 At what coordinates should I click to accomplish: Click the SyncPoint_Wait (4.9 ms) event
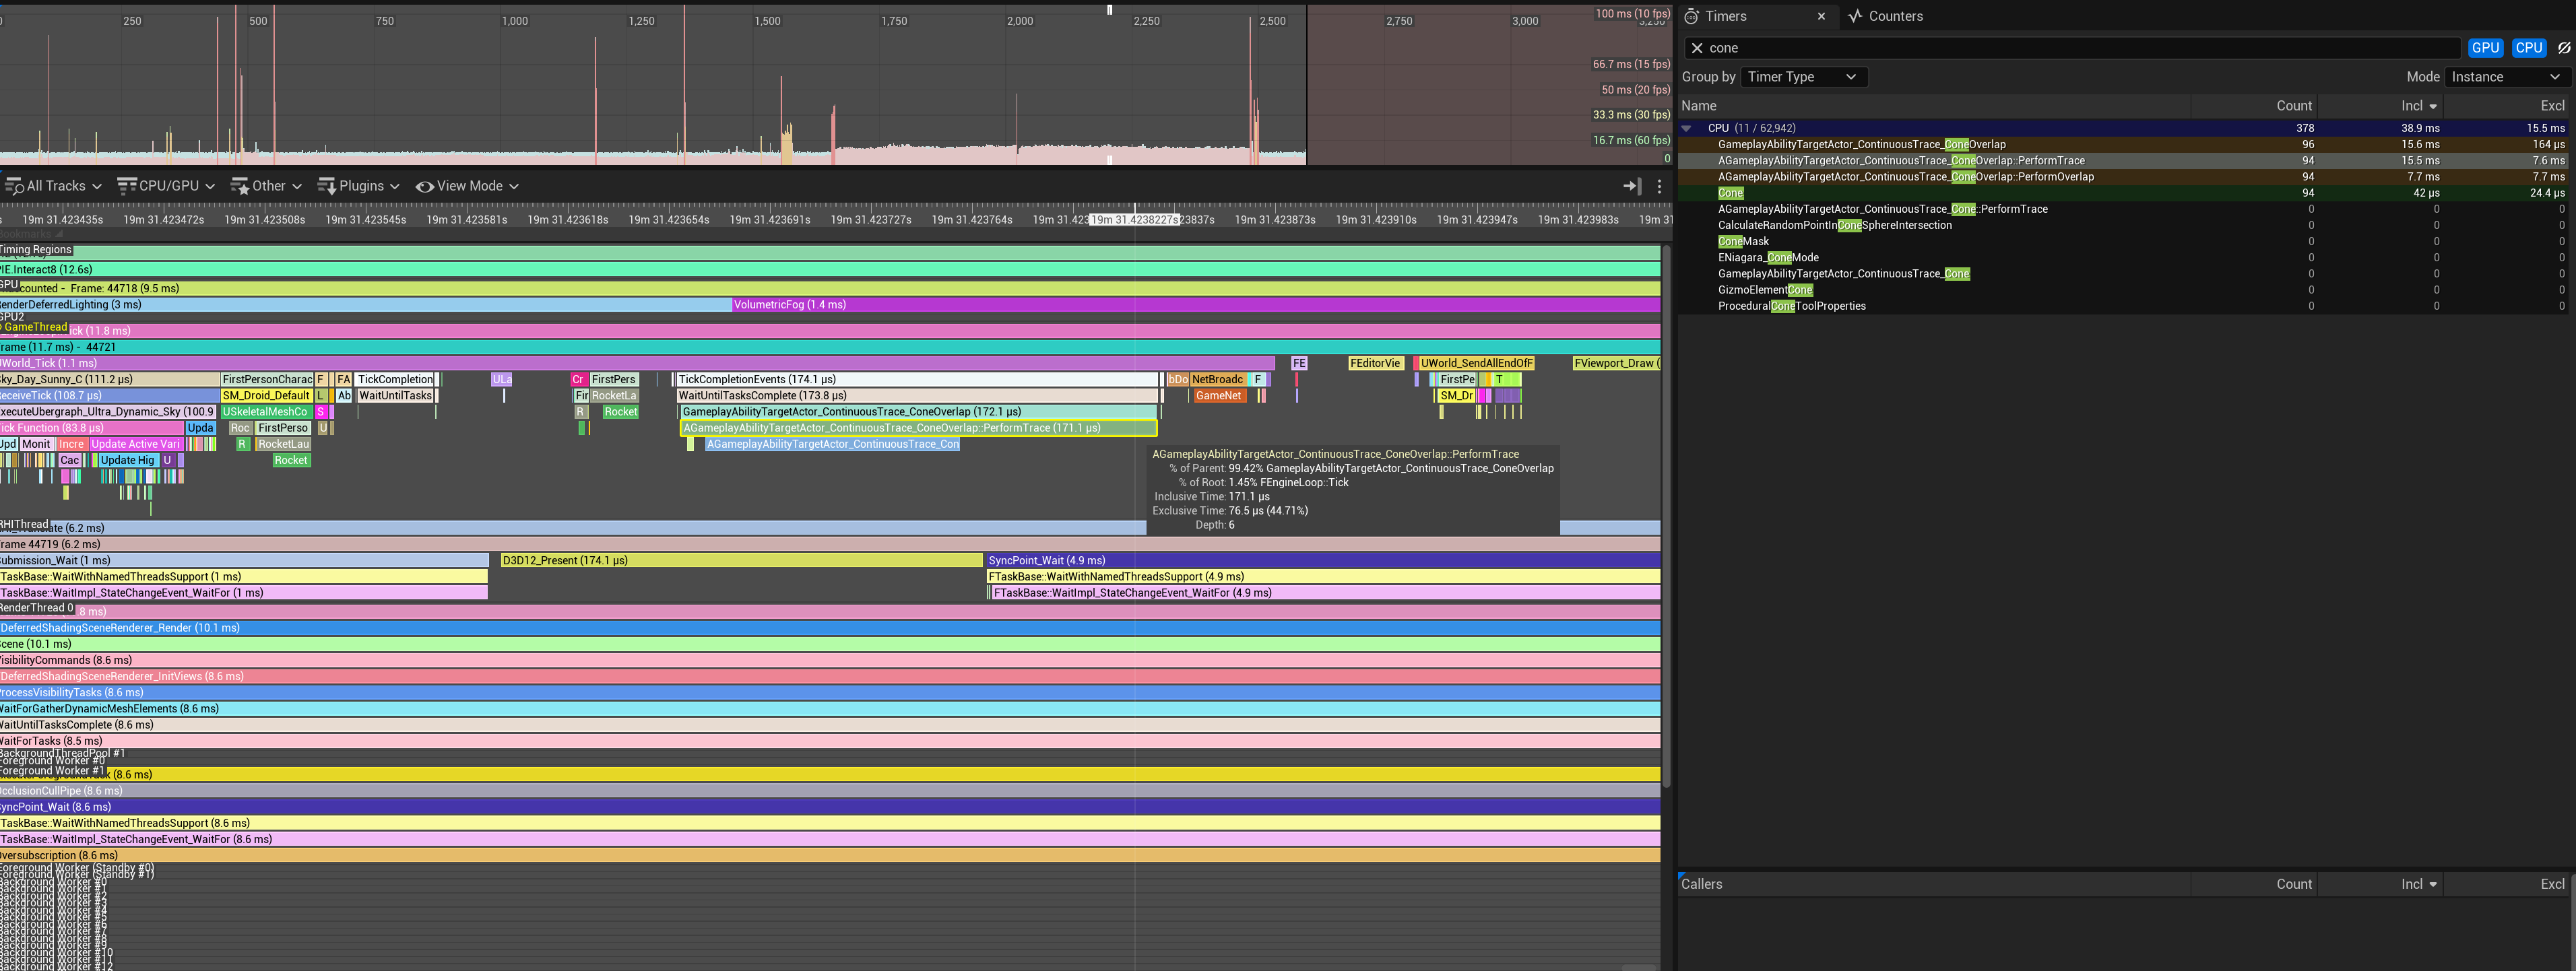coord(1323,560)
